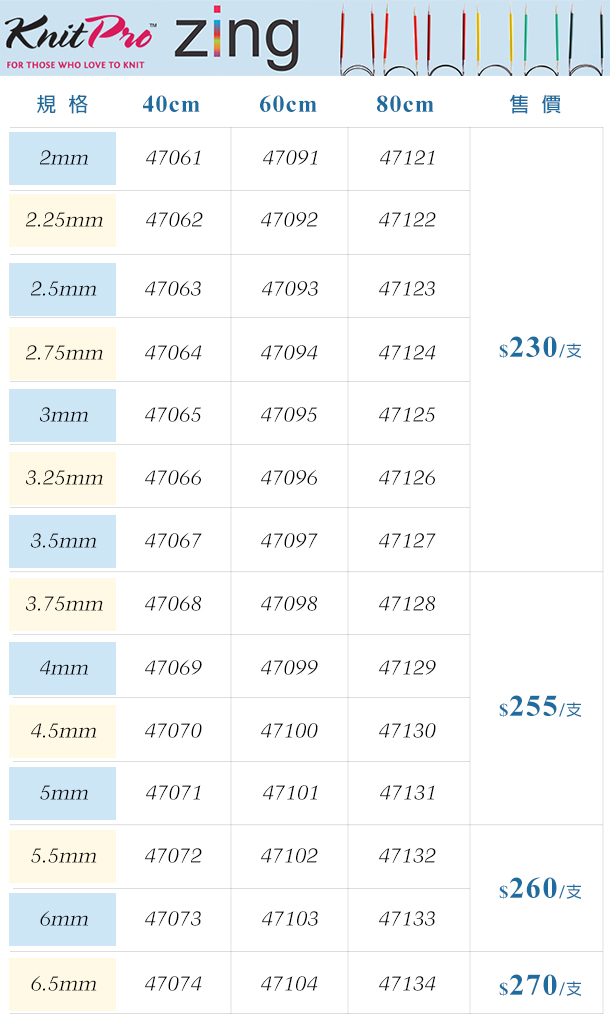
Task: Click product code 47100
Action: (289, 731)
